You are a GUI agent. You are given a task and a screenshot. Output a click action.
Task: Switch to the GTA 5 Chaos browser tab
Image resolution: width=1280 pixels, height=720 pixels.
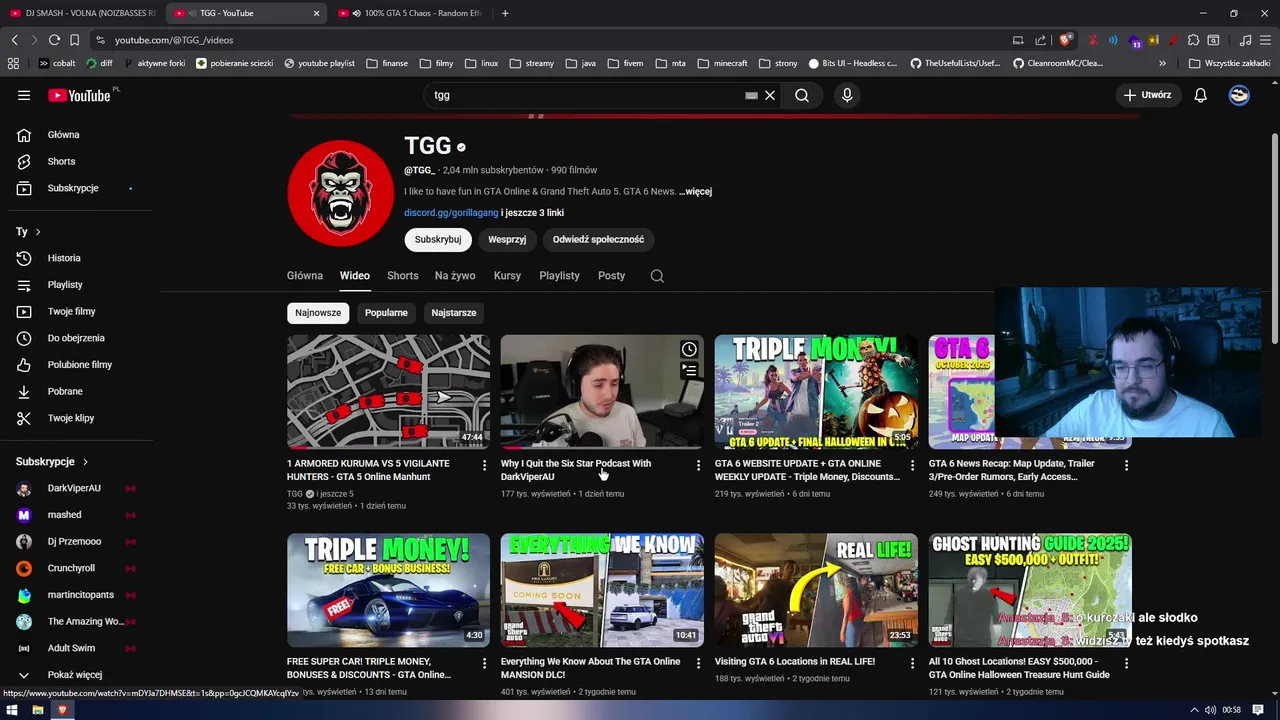pos(410,13)
